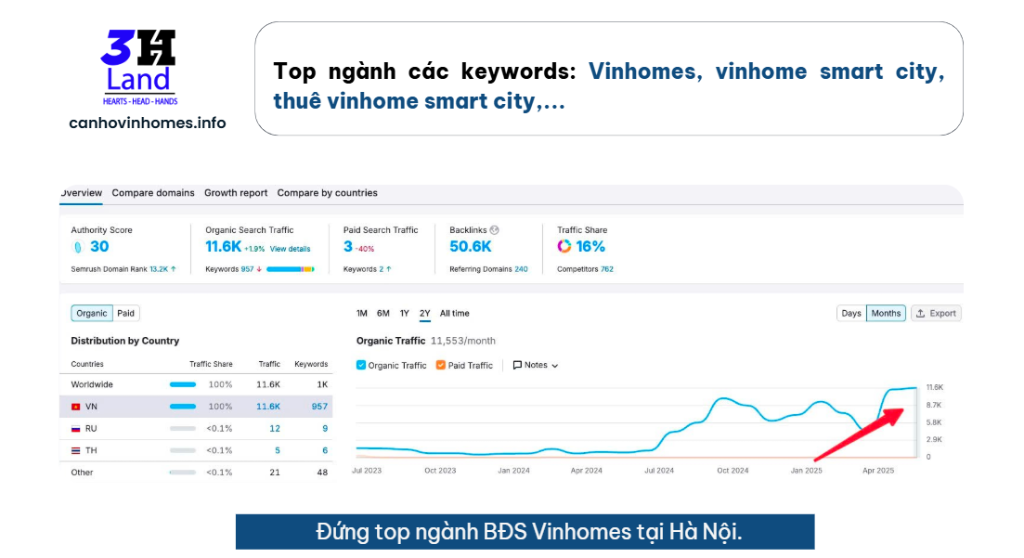The height and width of the screenshot is (558, 1024).
Task: Select the Other countries row
Action: pos(196,472)
